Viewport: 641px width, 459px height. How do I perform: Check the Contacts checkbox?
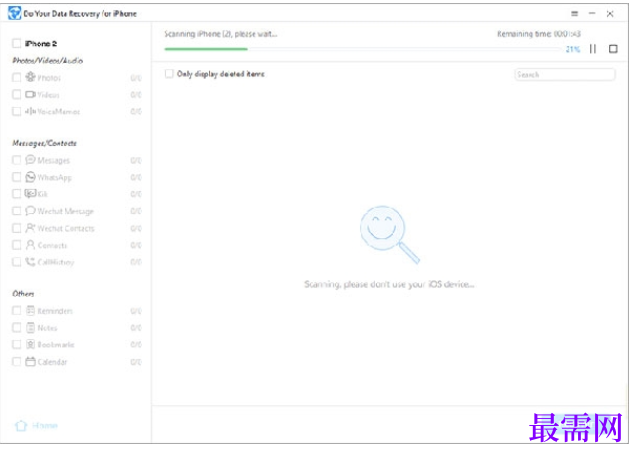[x=16, y=245]
